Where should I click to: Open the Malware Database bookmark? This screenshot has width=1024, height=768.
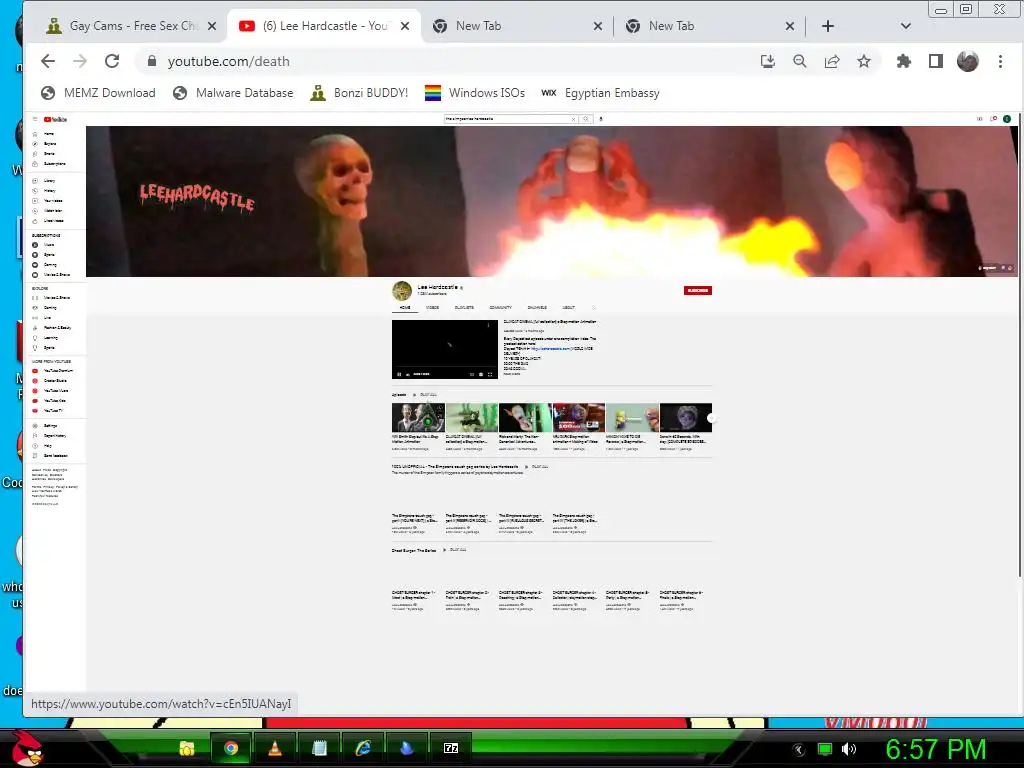(233, 93)
